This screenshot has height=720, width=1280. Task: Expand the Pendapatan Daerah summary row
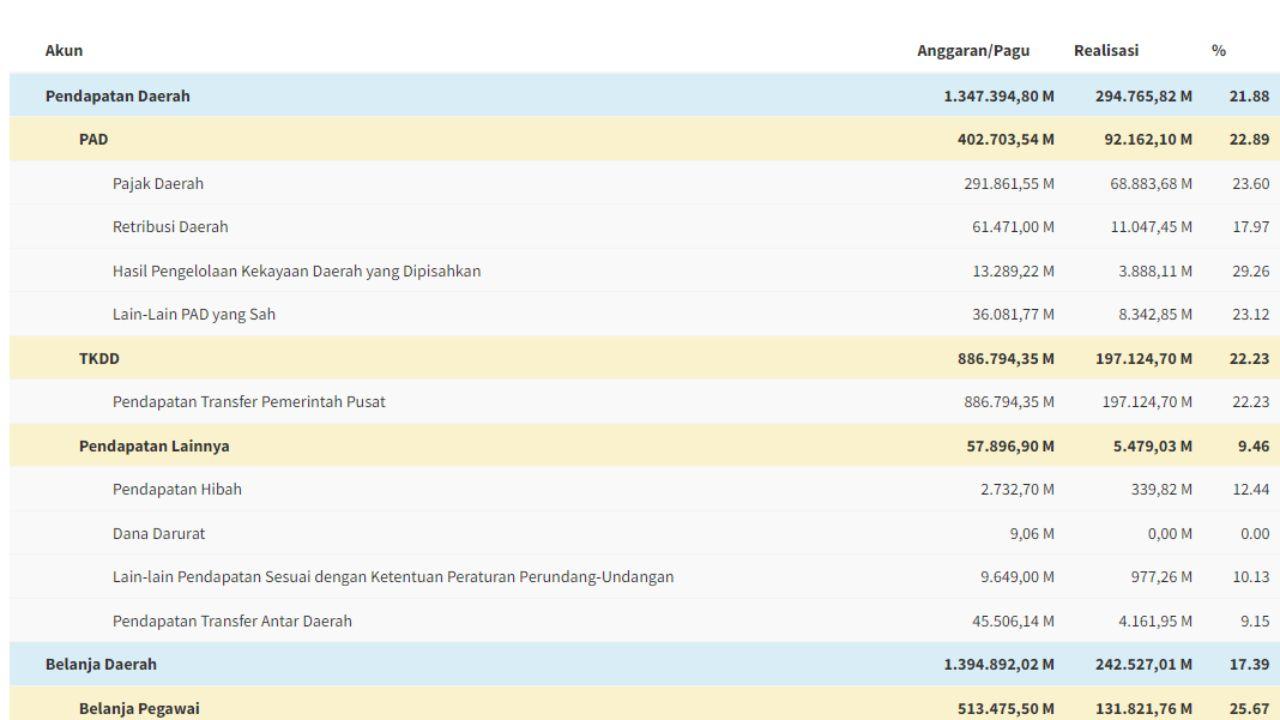[116, 96]
